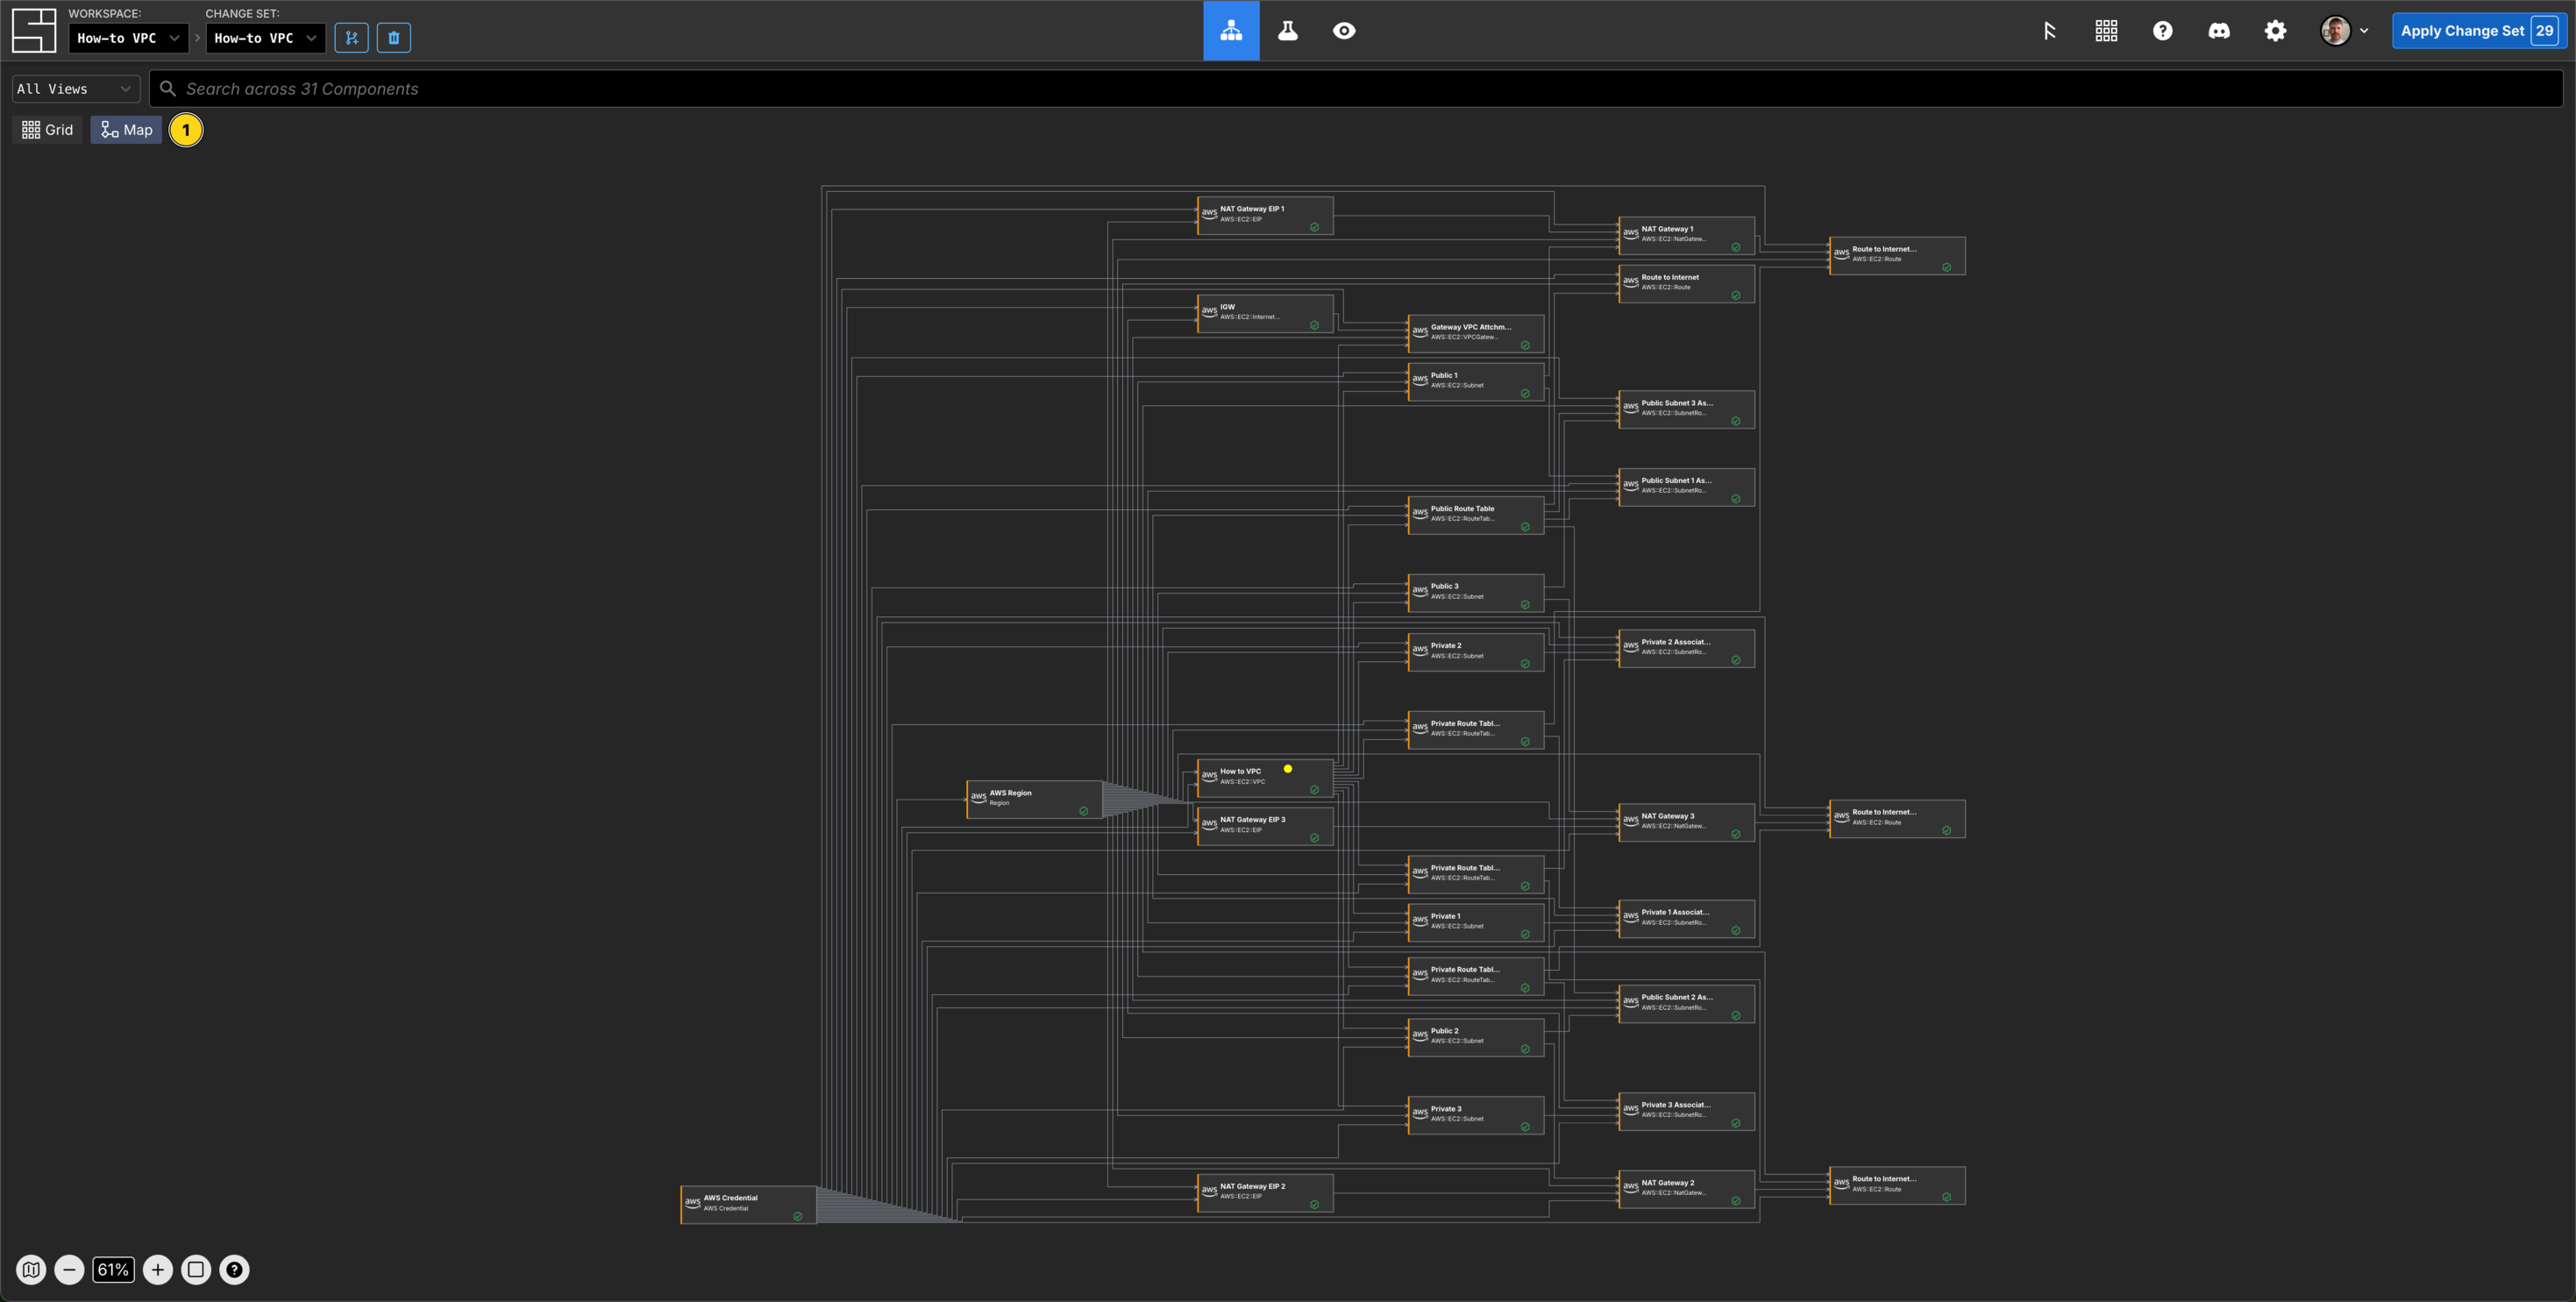This screenshot has width=2576, height=1302.
Task: Open the System Initiative logo home
Action: 34,30
